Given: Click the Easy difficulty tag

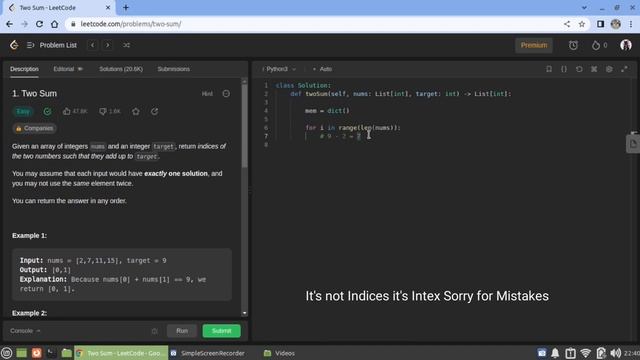Looking at the screenshot, I should [23, 111].
